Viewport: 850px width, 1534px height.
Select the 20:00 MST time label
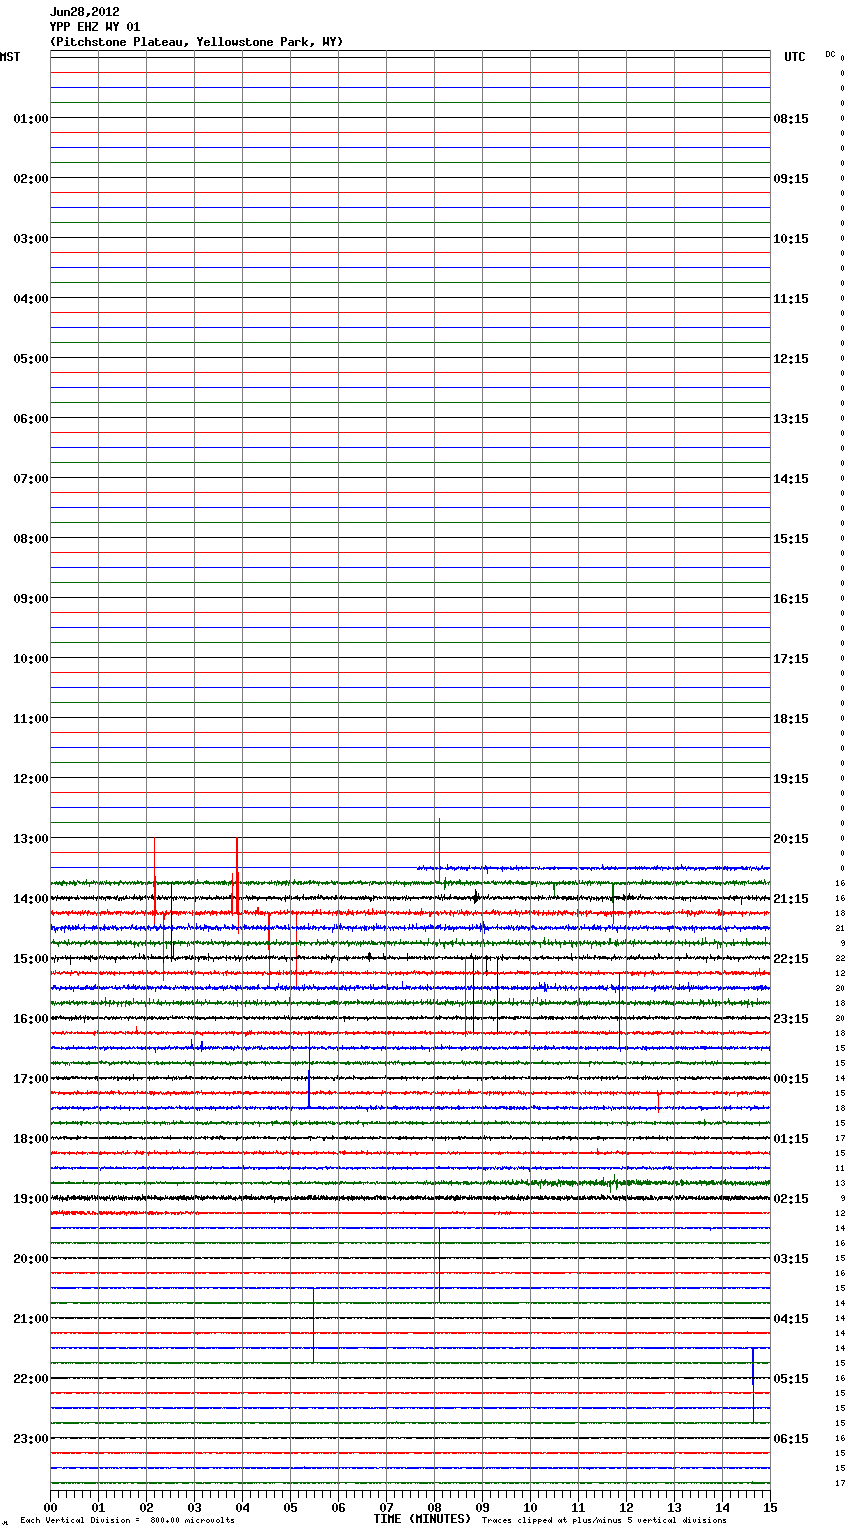click(x=31, y=1259)
